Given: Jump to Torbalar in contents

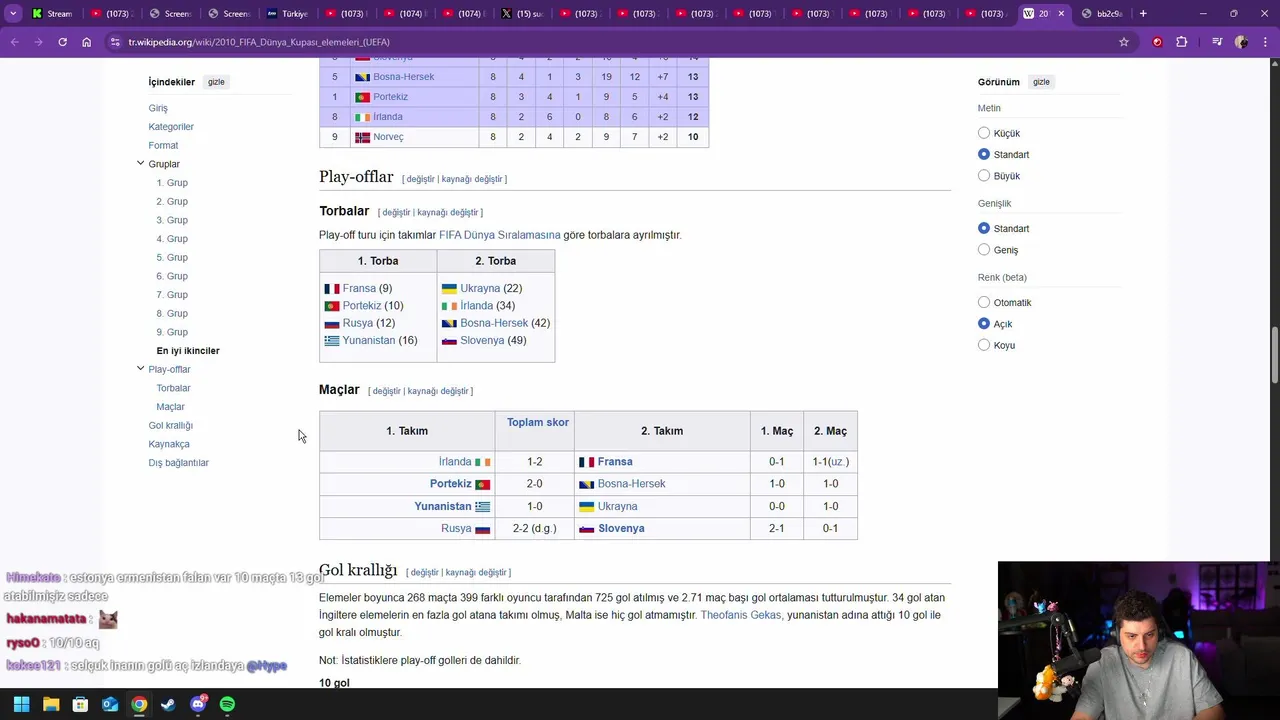Looking at the screenshot, I should 173,388.
